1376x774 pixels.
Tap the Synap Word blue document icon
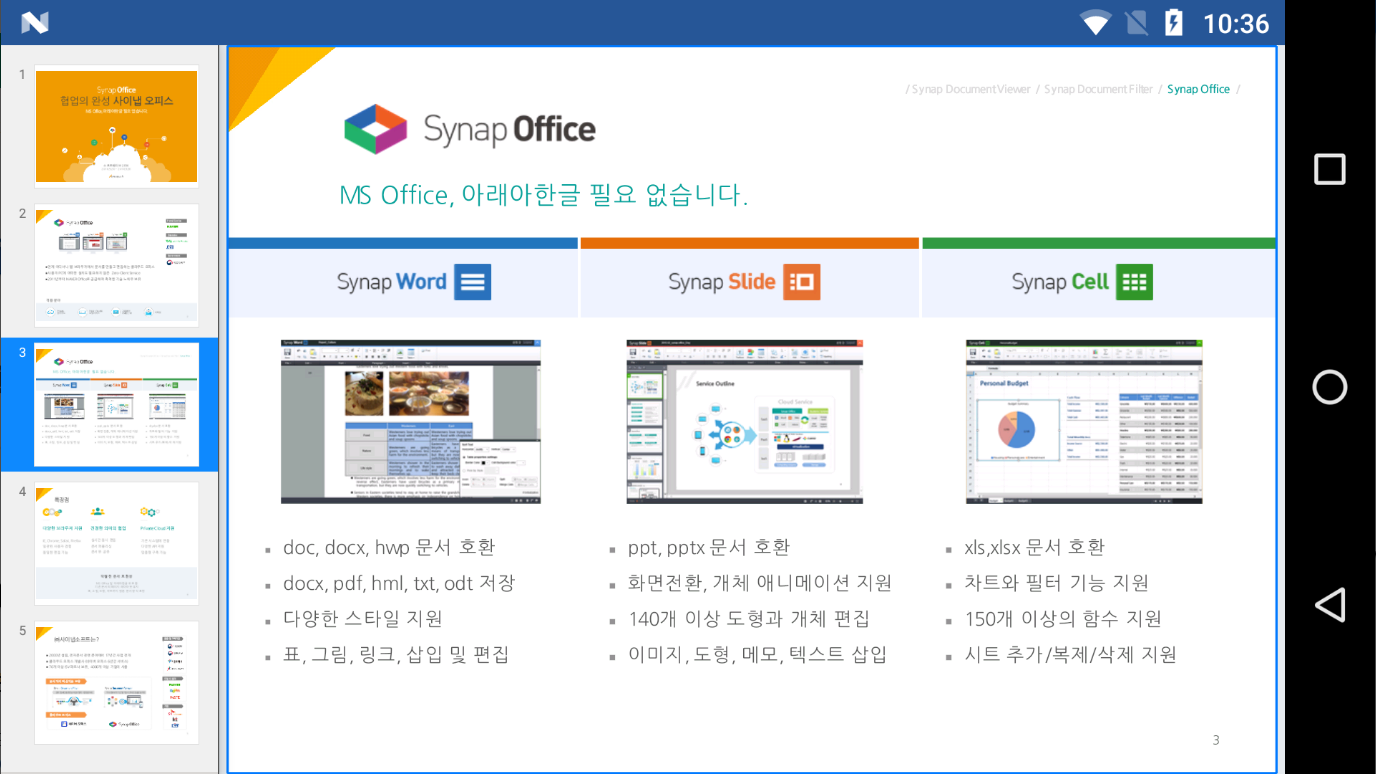point(472,282)
